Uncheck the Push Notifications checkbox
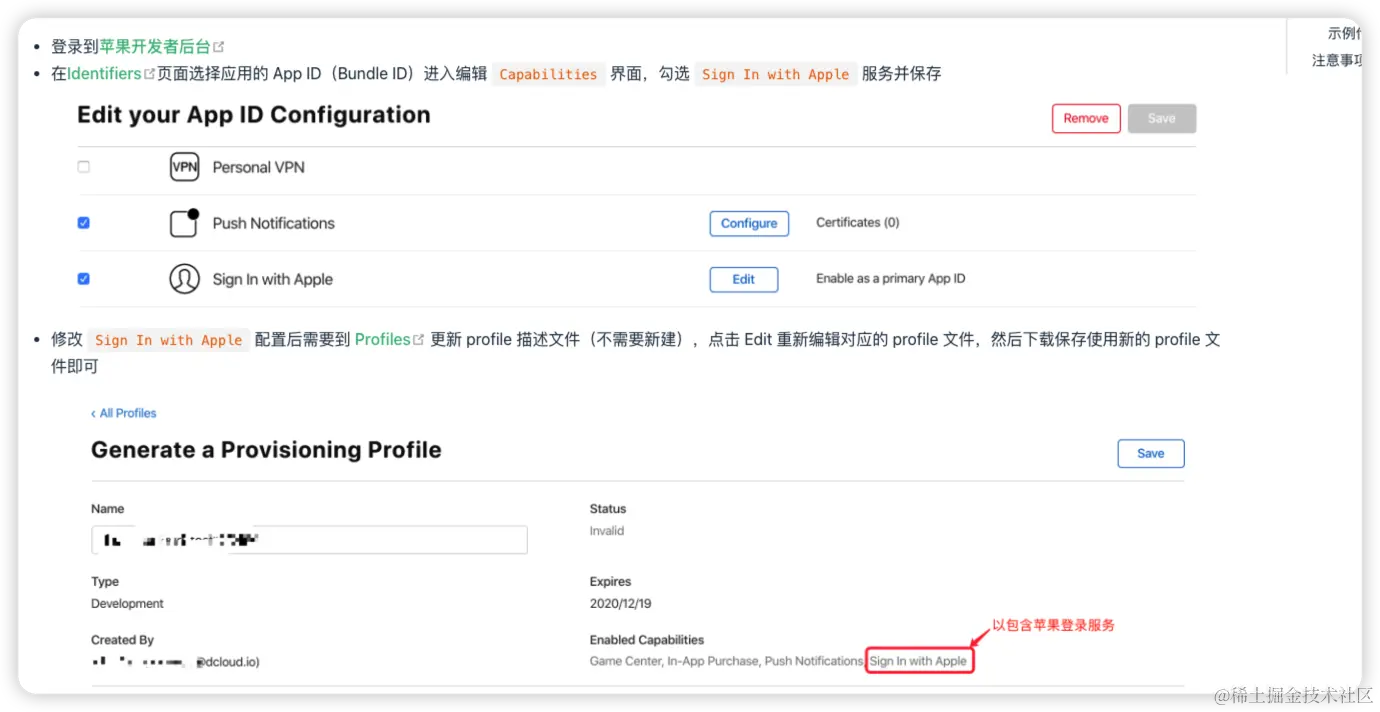This screenshot has height=712, width=1380. point(84,223)
